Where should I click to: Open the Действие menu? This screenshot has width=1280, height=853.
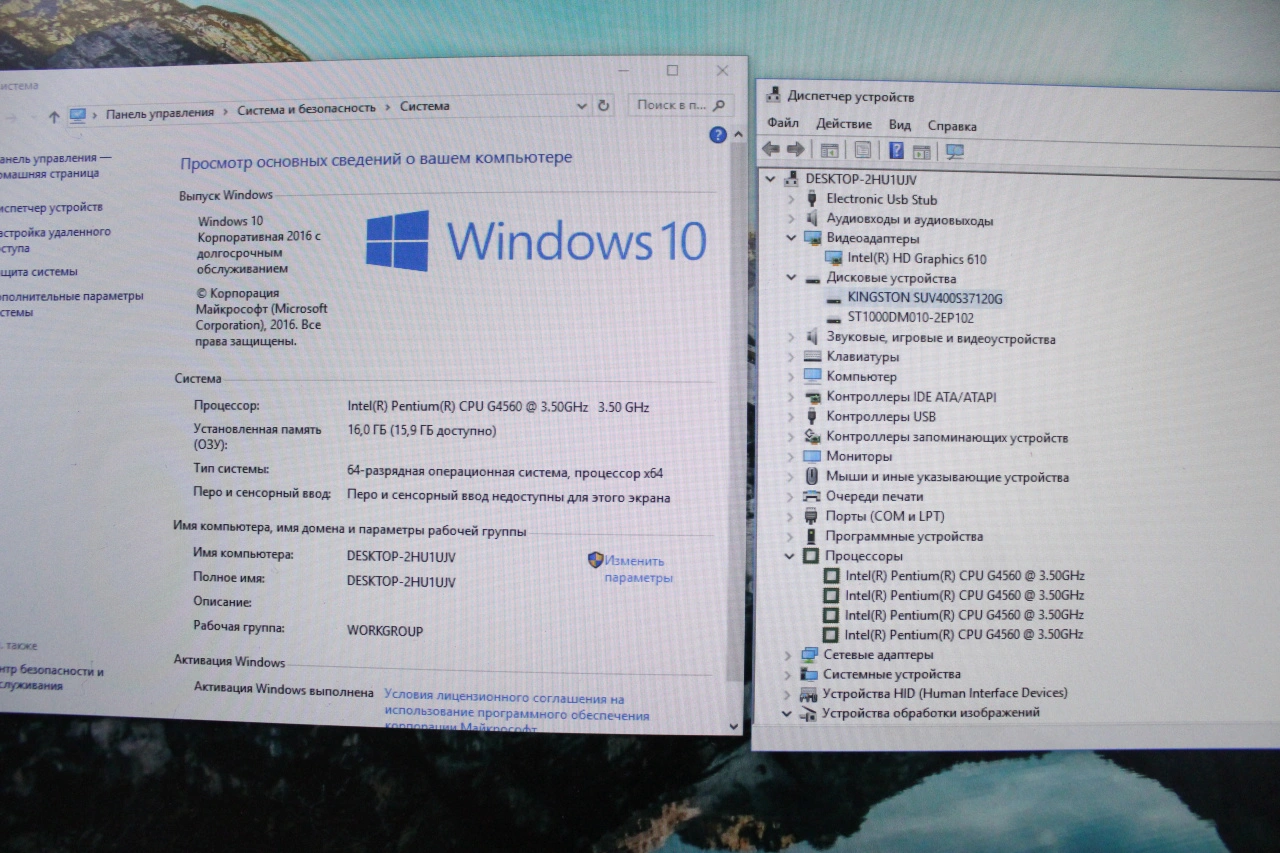click(x=844, y=124)
